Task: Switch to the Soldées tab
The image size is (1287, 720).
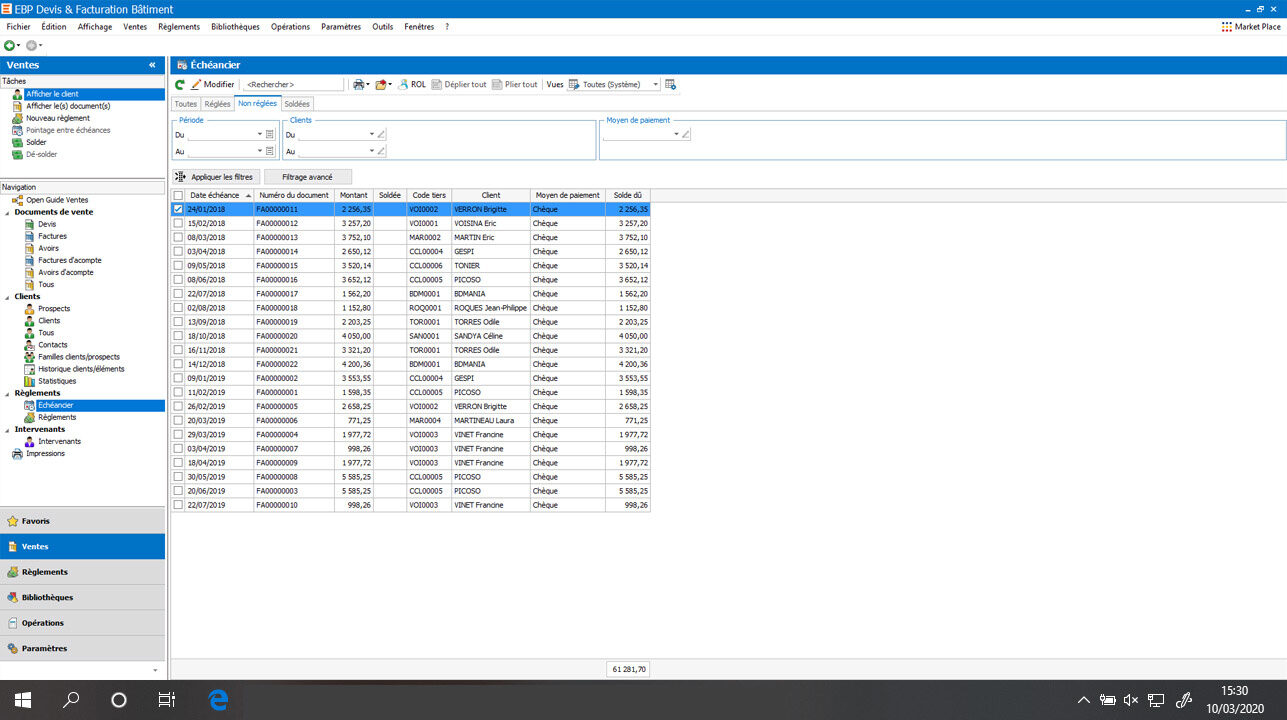Action: pyautogui.click(x=297, y=104)
